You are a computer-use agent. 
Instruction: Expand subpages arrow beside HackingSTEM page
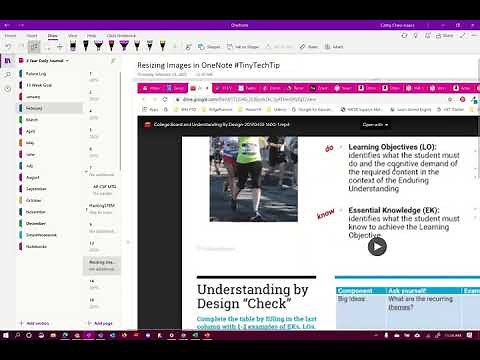tap(86, 209)
